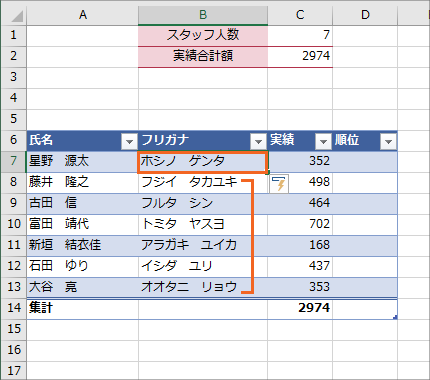
Task: Select column C header
Action: [x=300, y=14]
